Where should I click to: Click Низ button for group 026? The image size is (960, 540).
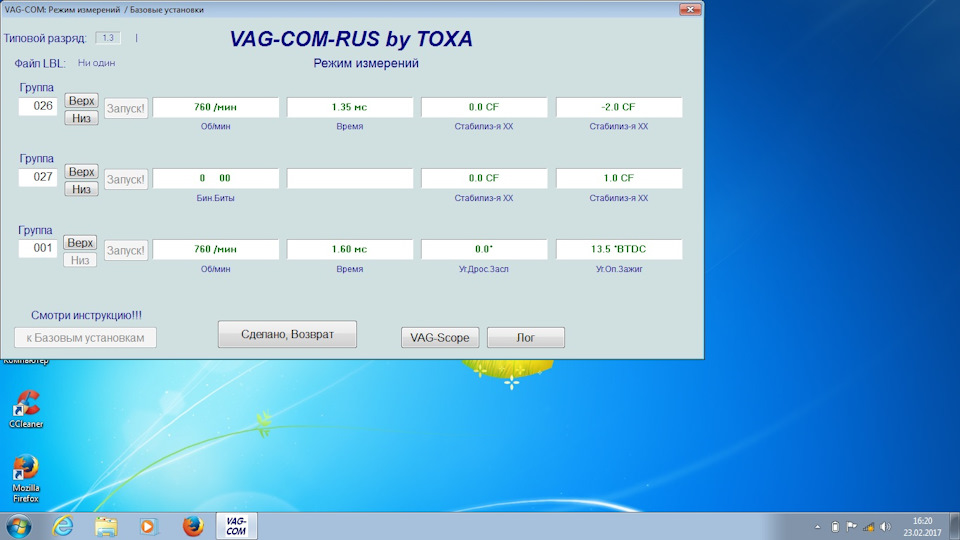(81, 118)
